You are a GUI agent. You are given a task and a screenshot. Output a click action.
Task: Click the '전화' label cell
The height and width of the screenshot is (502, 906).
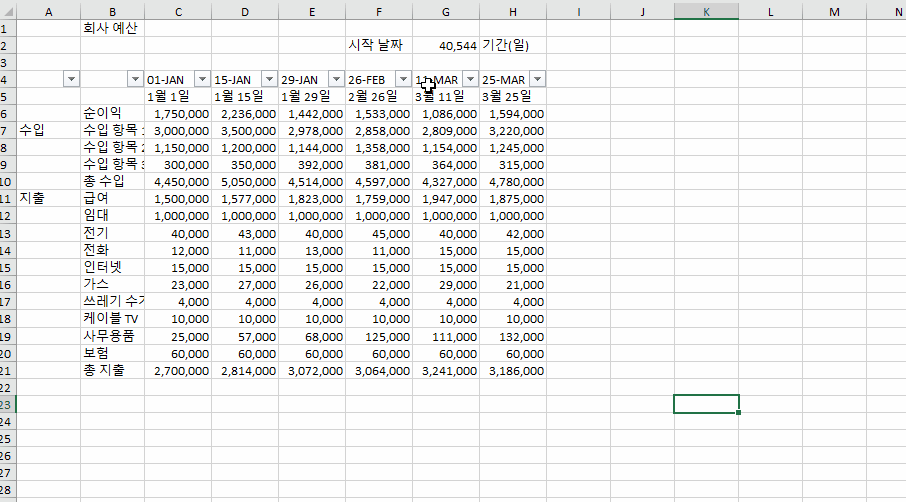pyautogui.click(x=112, y=251)
